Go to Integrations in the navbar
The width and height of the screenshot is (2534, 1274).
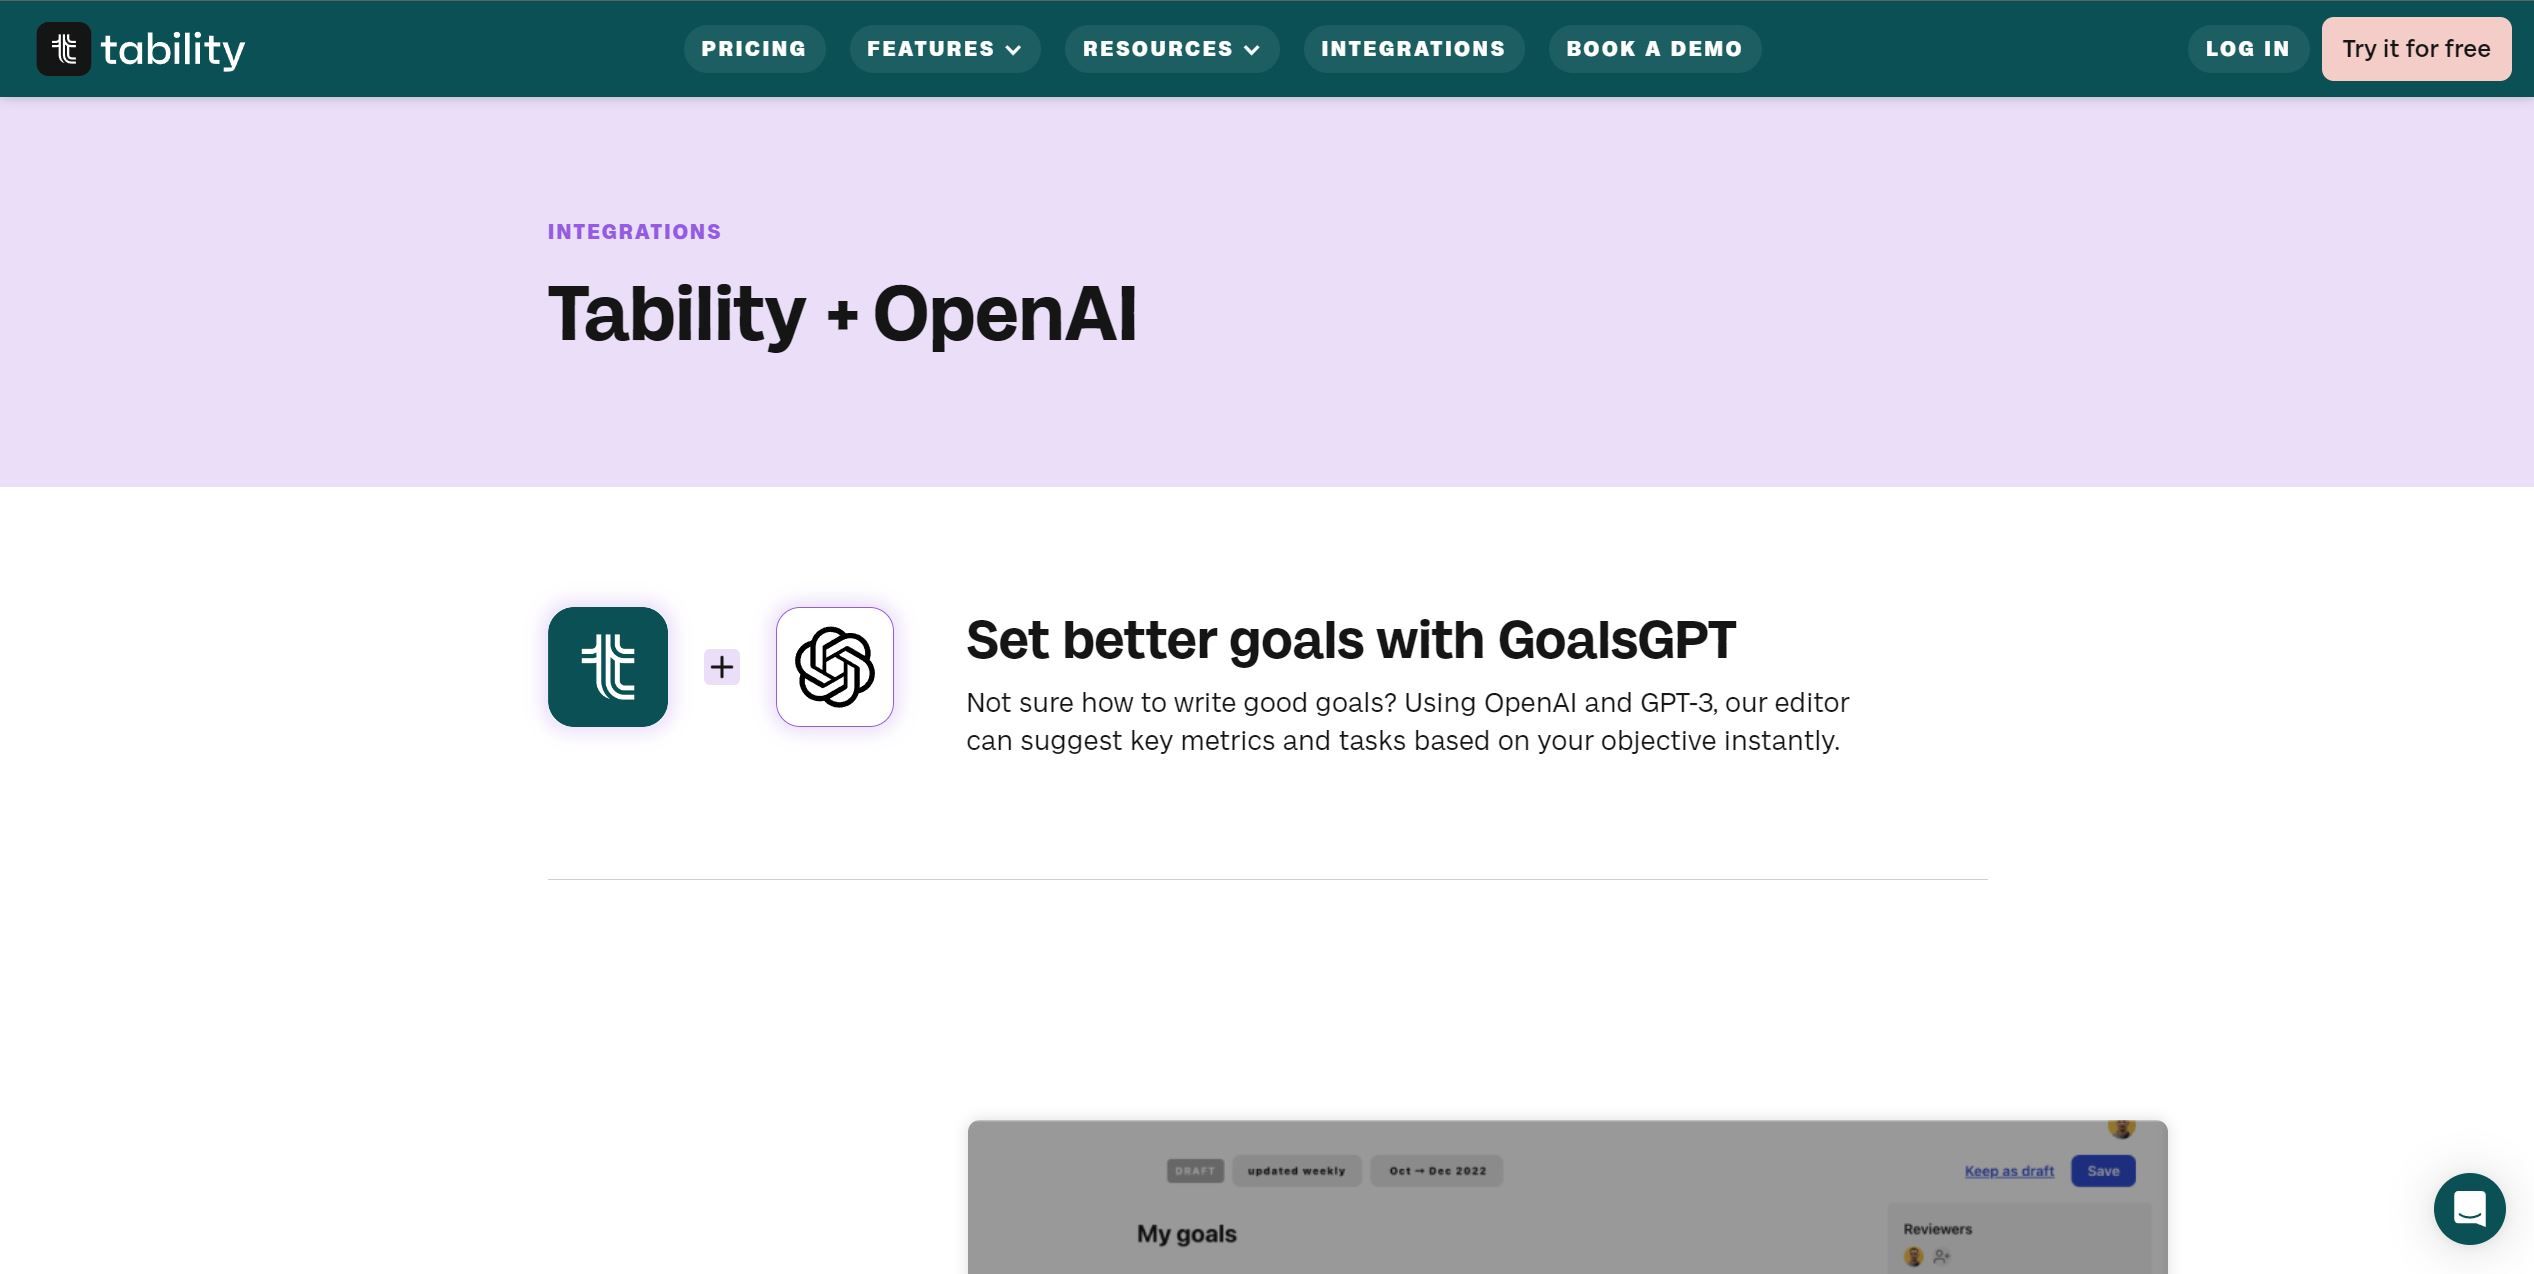(x=1412, y=49)
